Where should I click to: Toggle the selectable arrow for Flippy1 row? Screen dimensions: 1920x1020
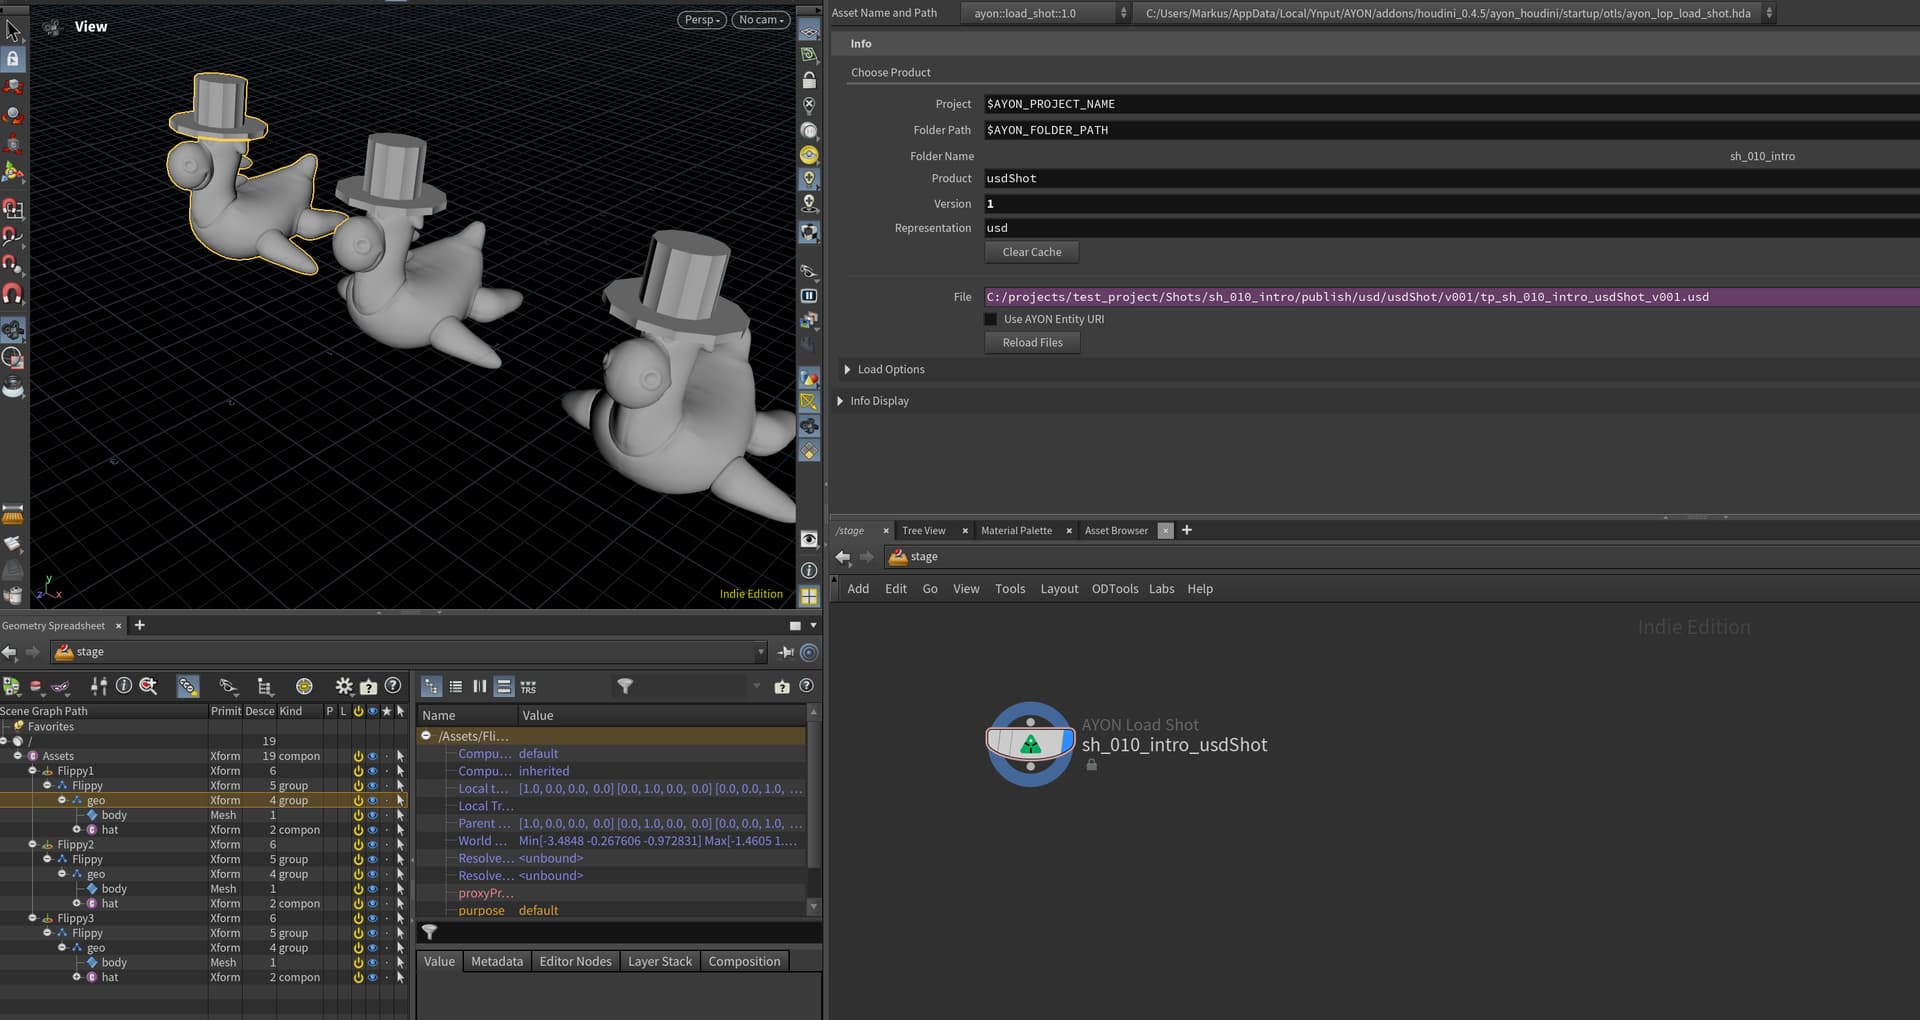(x=400, y=771)
